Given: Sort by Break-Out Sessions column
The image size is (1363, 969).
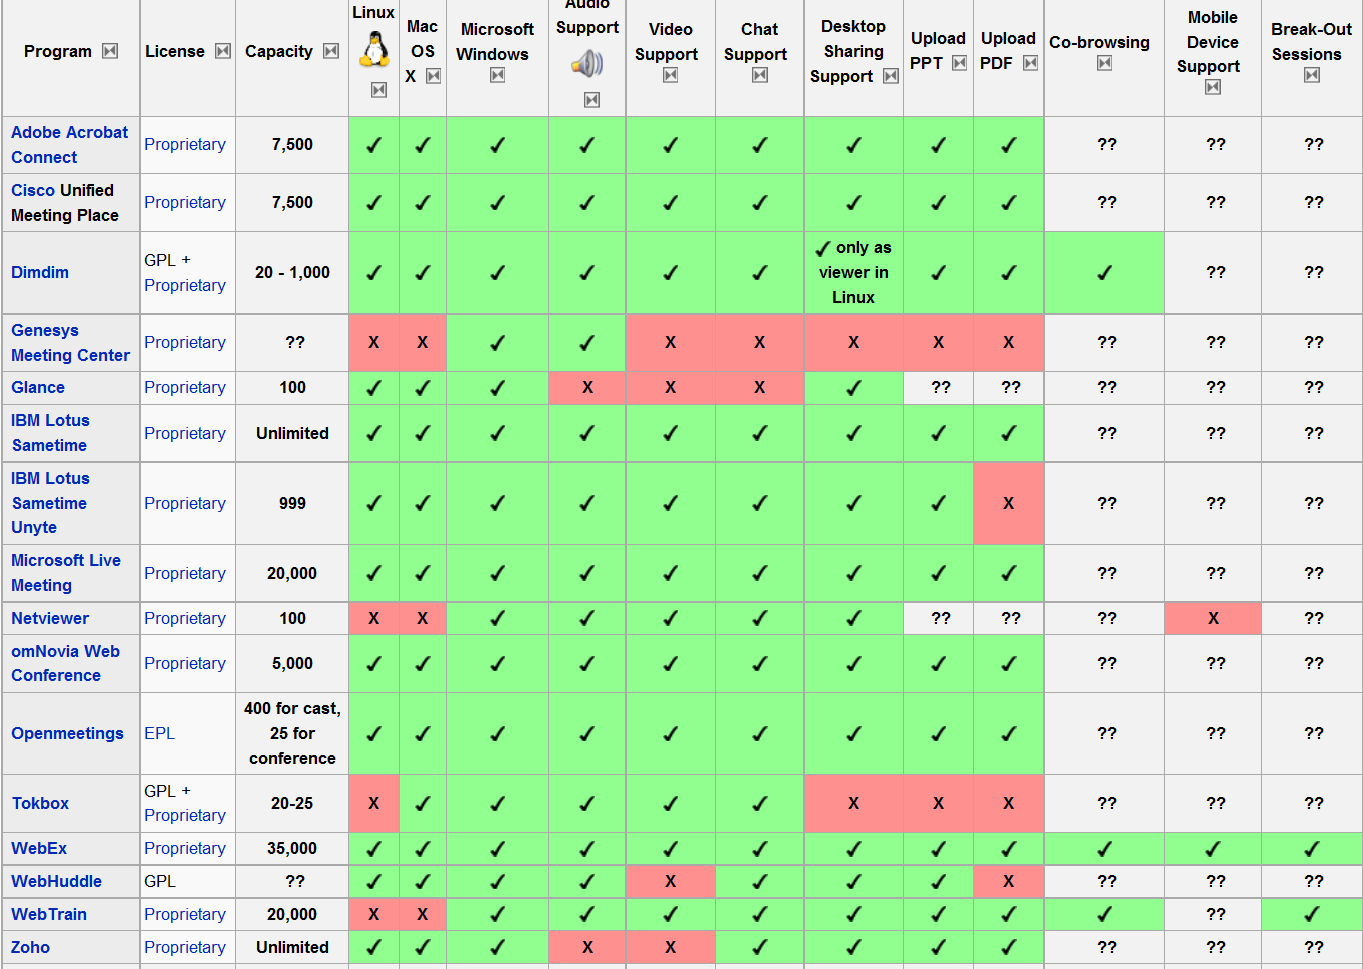Looking at the screenshot, I should (1311, 75).
